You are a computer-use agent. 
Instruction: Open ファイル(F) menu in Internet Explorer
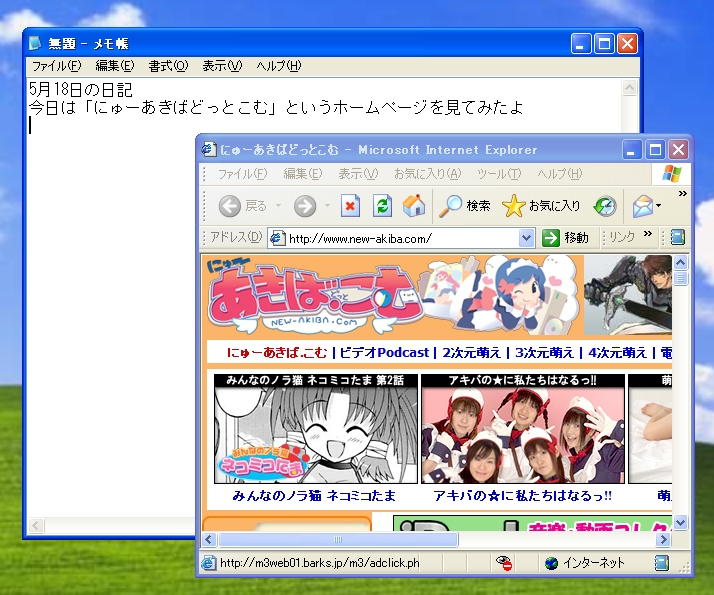click(x=242, y=174)
